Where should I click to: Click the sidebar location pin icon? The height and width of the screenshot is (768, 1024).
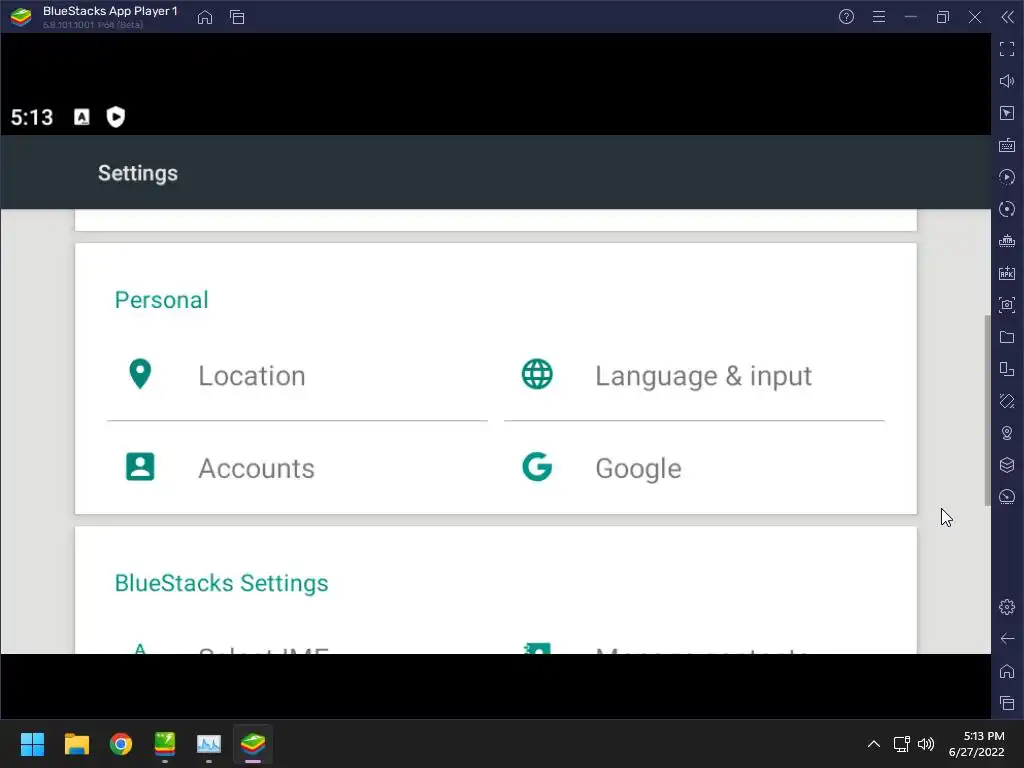[1007, 433]
